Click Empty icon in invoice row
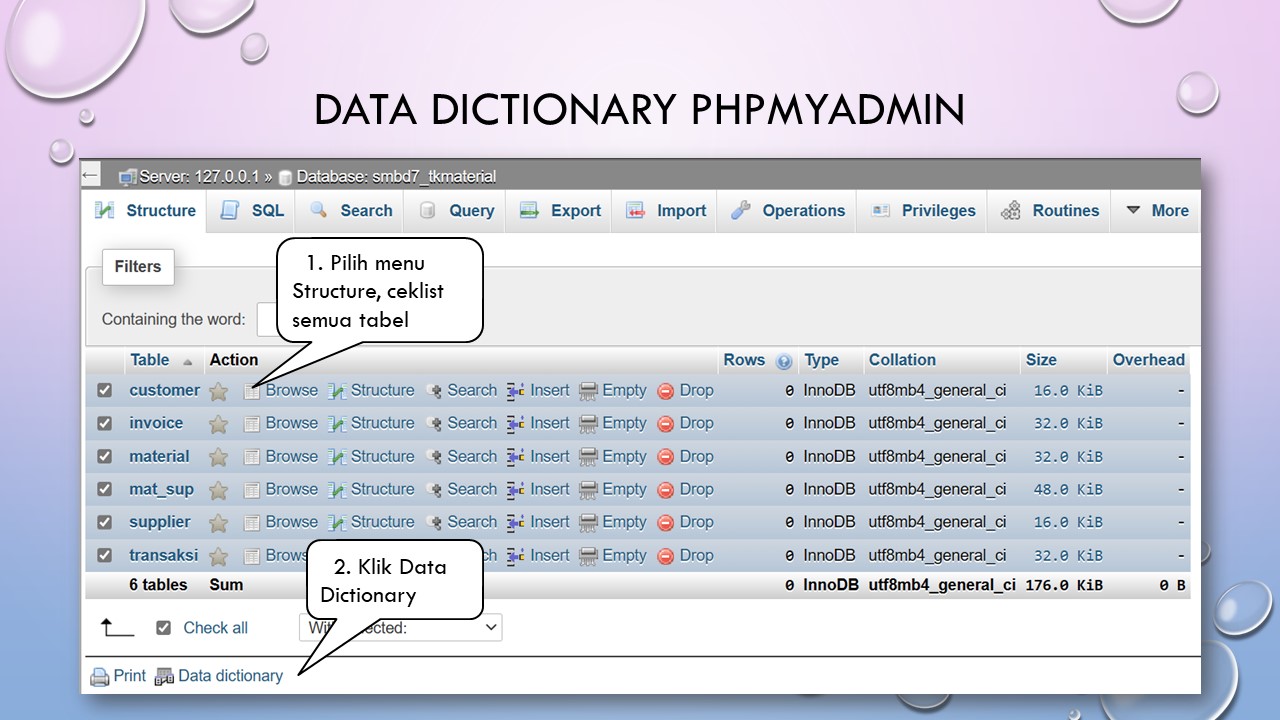Image resolution: width=1280 pixels, height=720 pixels. 589,424
